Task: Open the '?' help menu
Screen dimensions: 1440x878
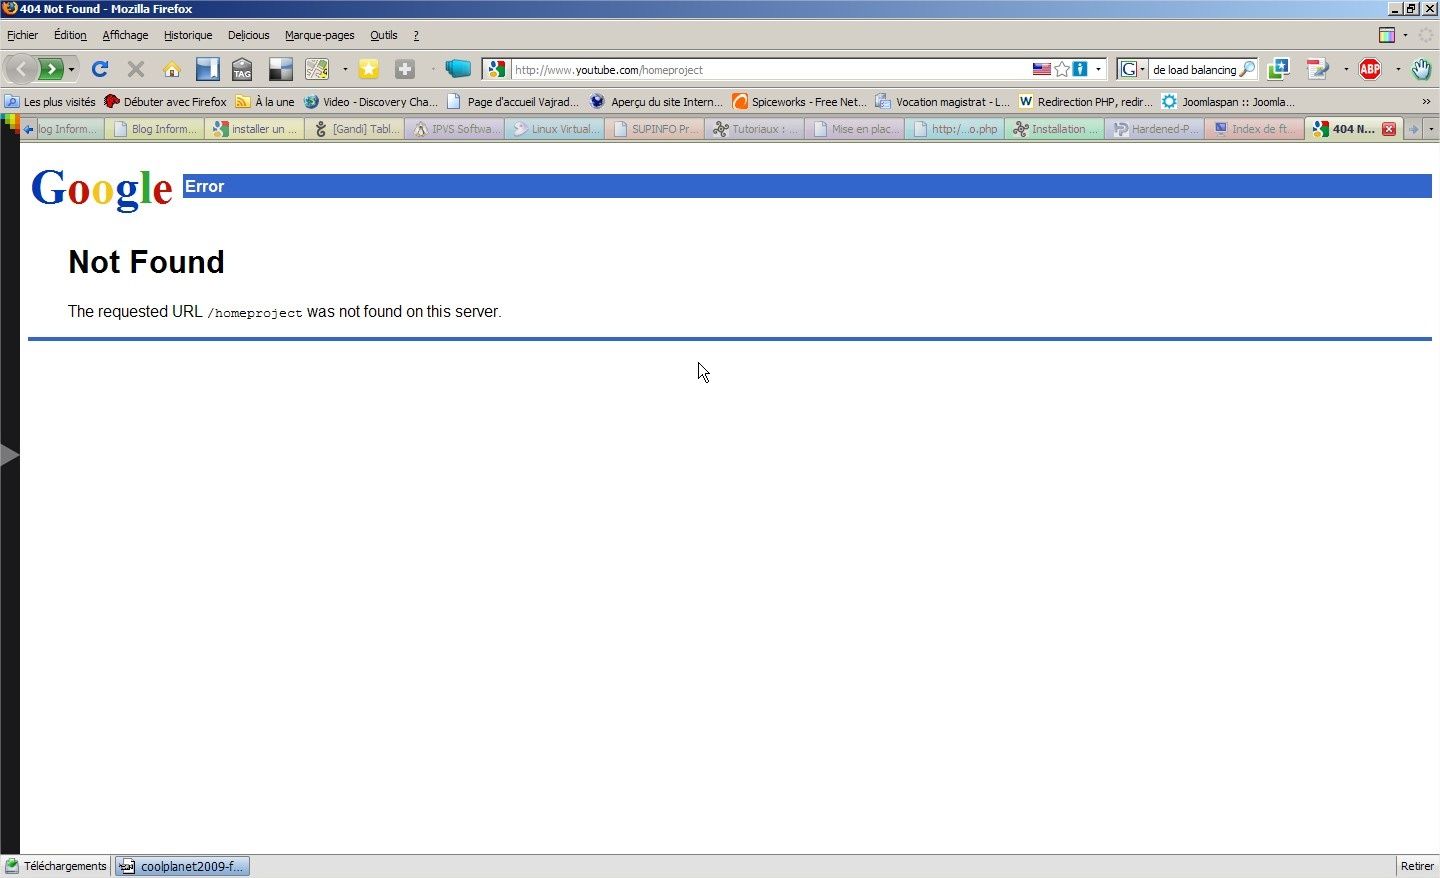Action: pos(416,35)
